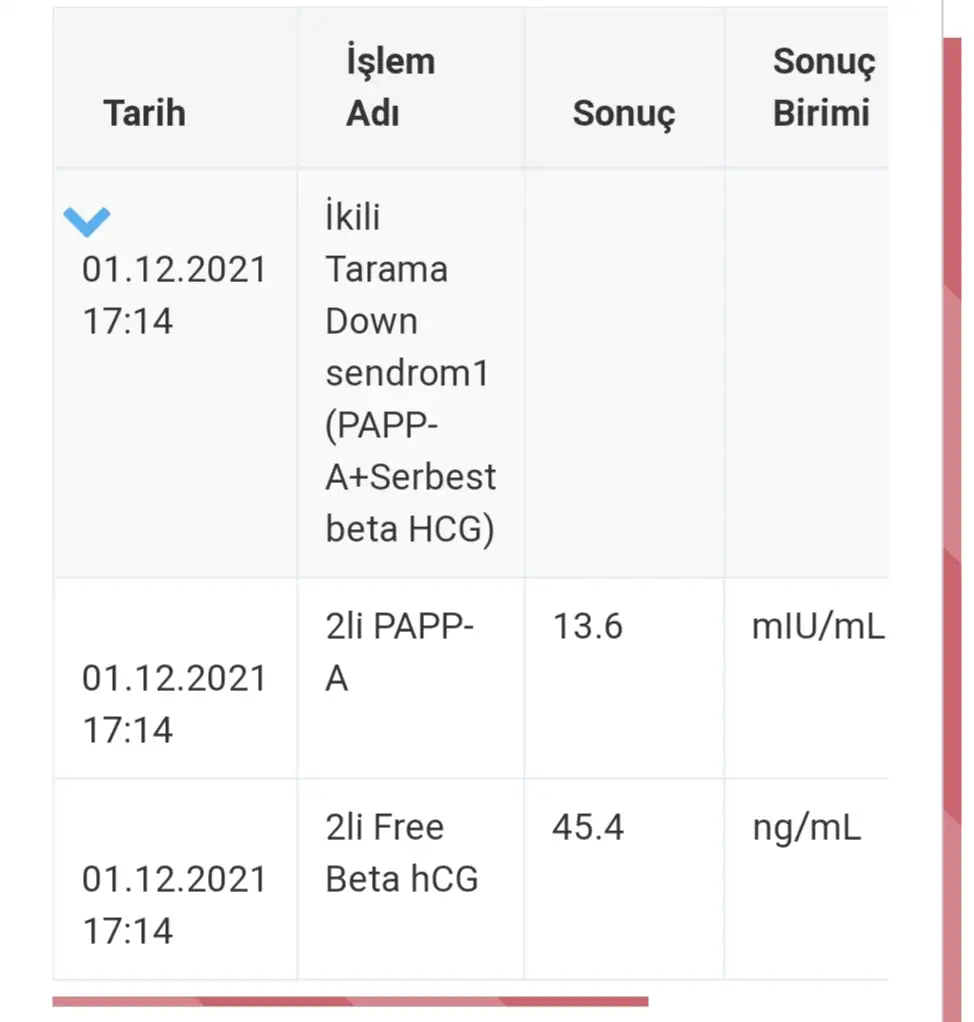The image size is (974, 1022).
Task: Click the 45.4 result value
Action: coord(587,827)
